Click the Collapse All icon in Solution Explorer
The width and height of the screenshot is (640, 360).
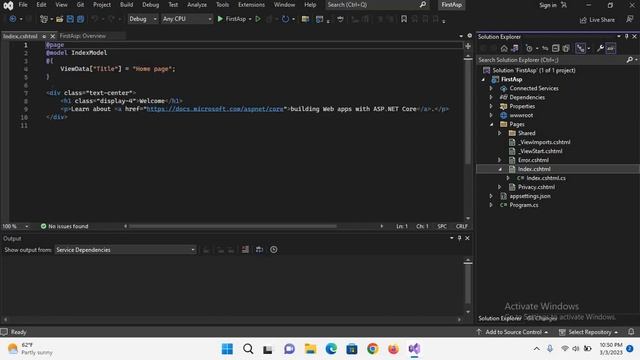[x=556, y=49]
